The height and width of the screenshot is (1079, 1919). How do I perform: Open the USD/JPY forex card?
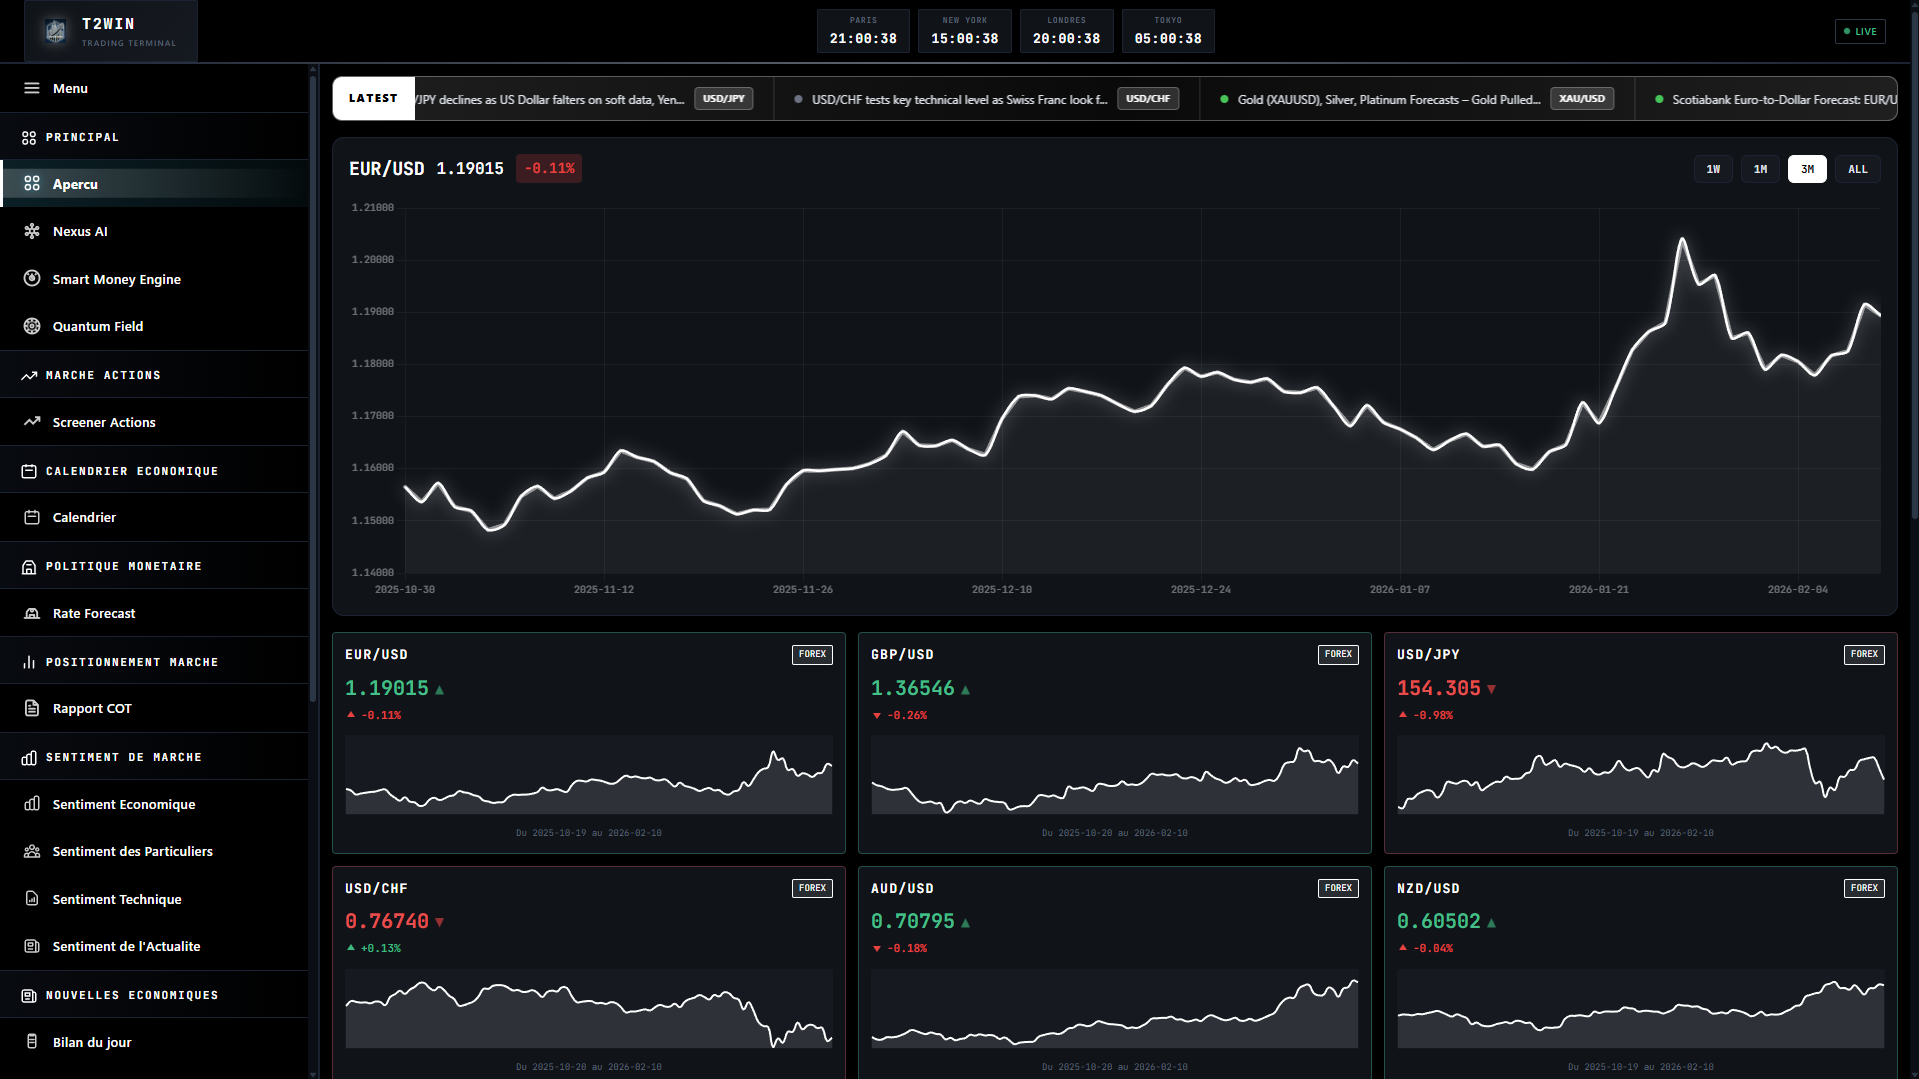coord(1640,742)
